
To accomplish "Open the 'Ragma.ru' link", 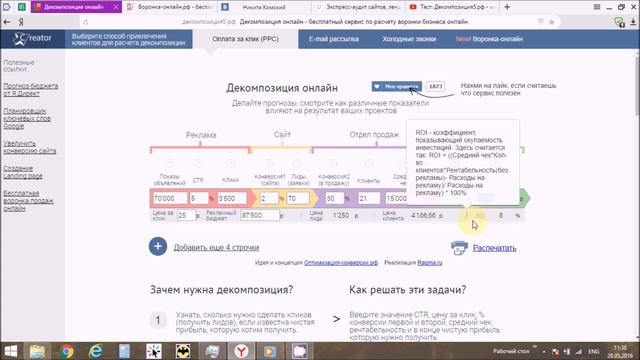I will (x=430, y=262).
